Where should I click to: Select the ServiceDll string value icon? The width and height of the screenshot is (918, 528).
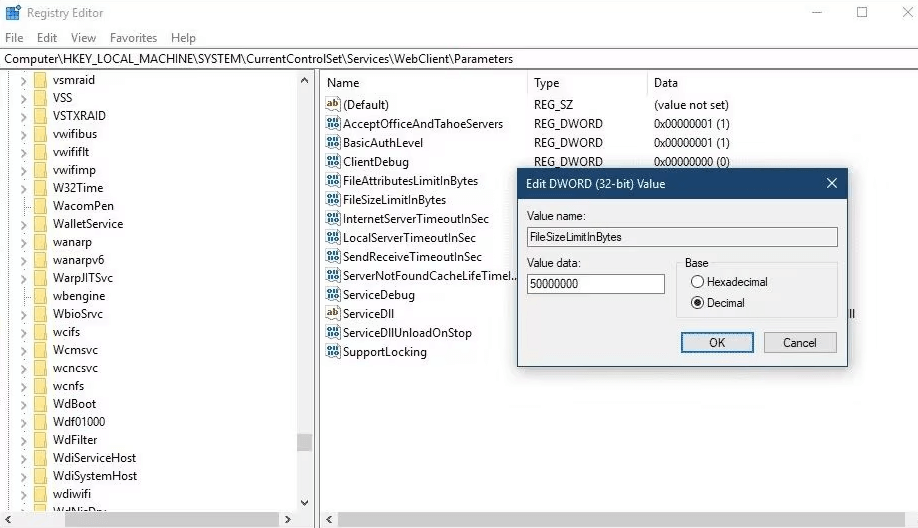(x=333, y=314)
